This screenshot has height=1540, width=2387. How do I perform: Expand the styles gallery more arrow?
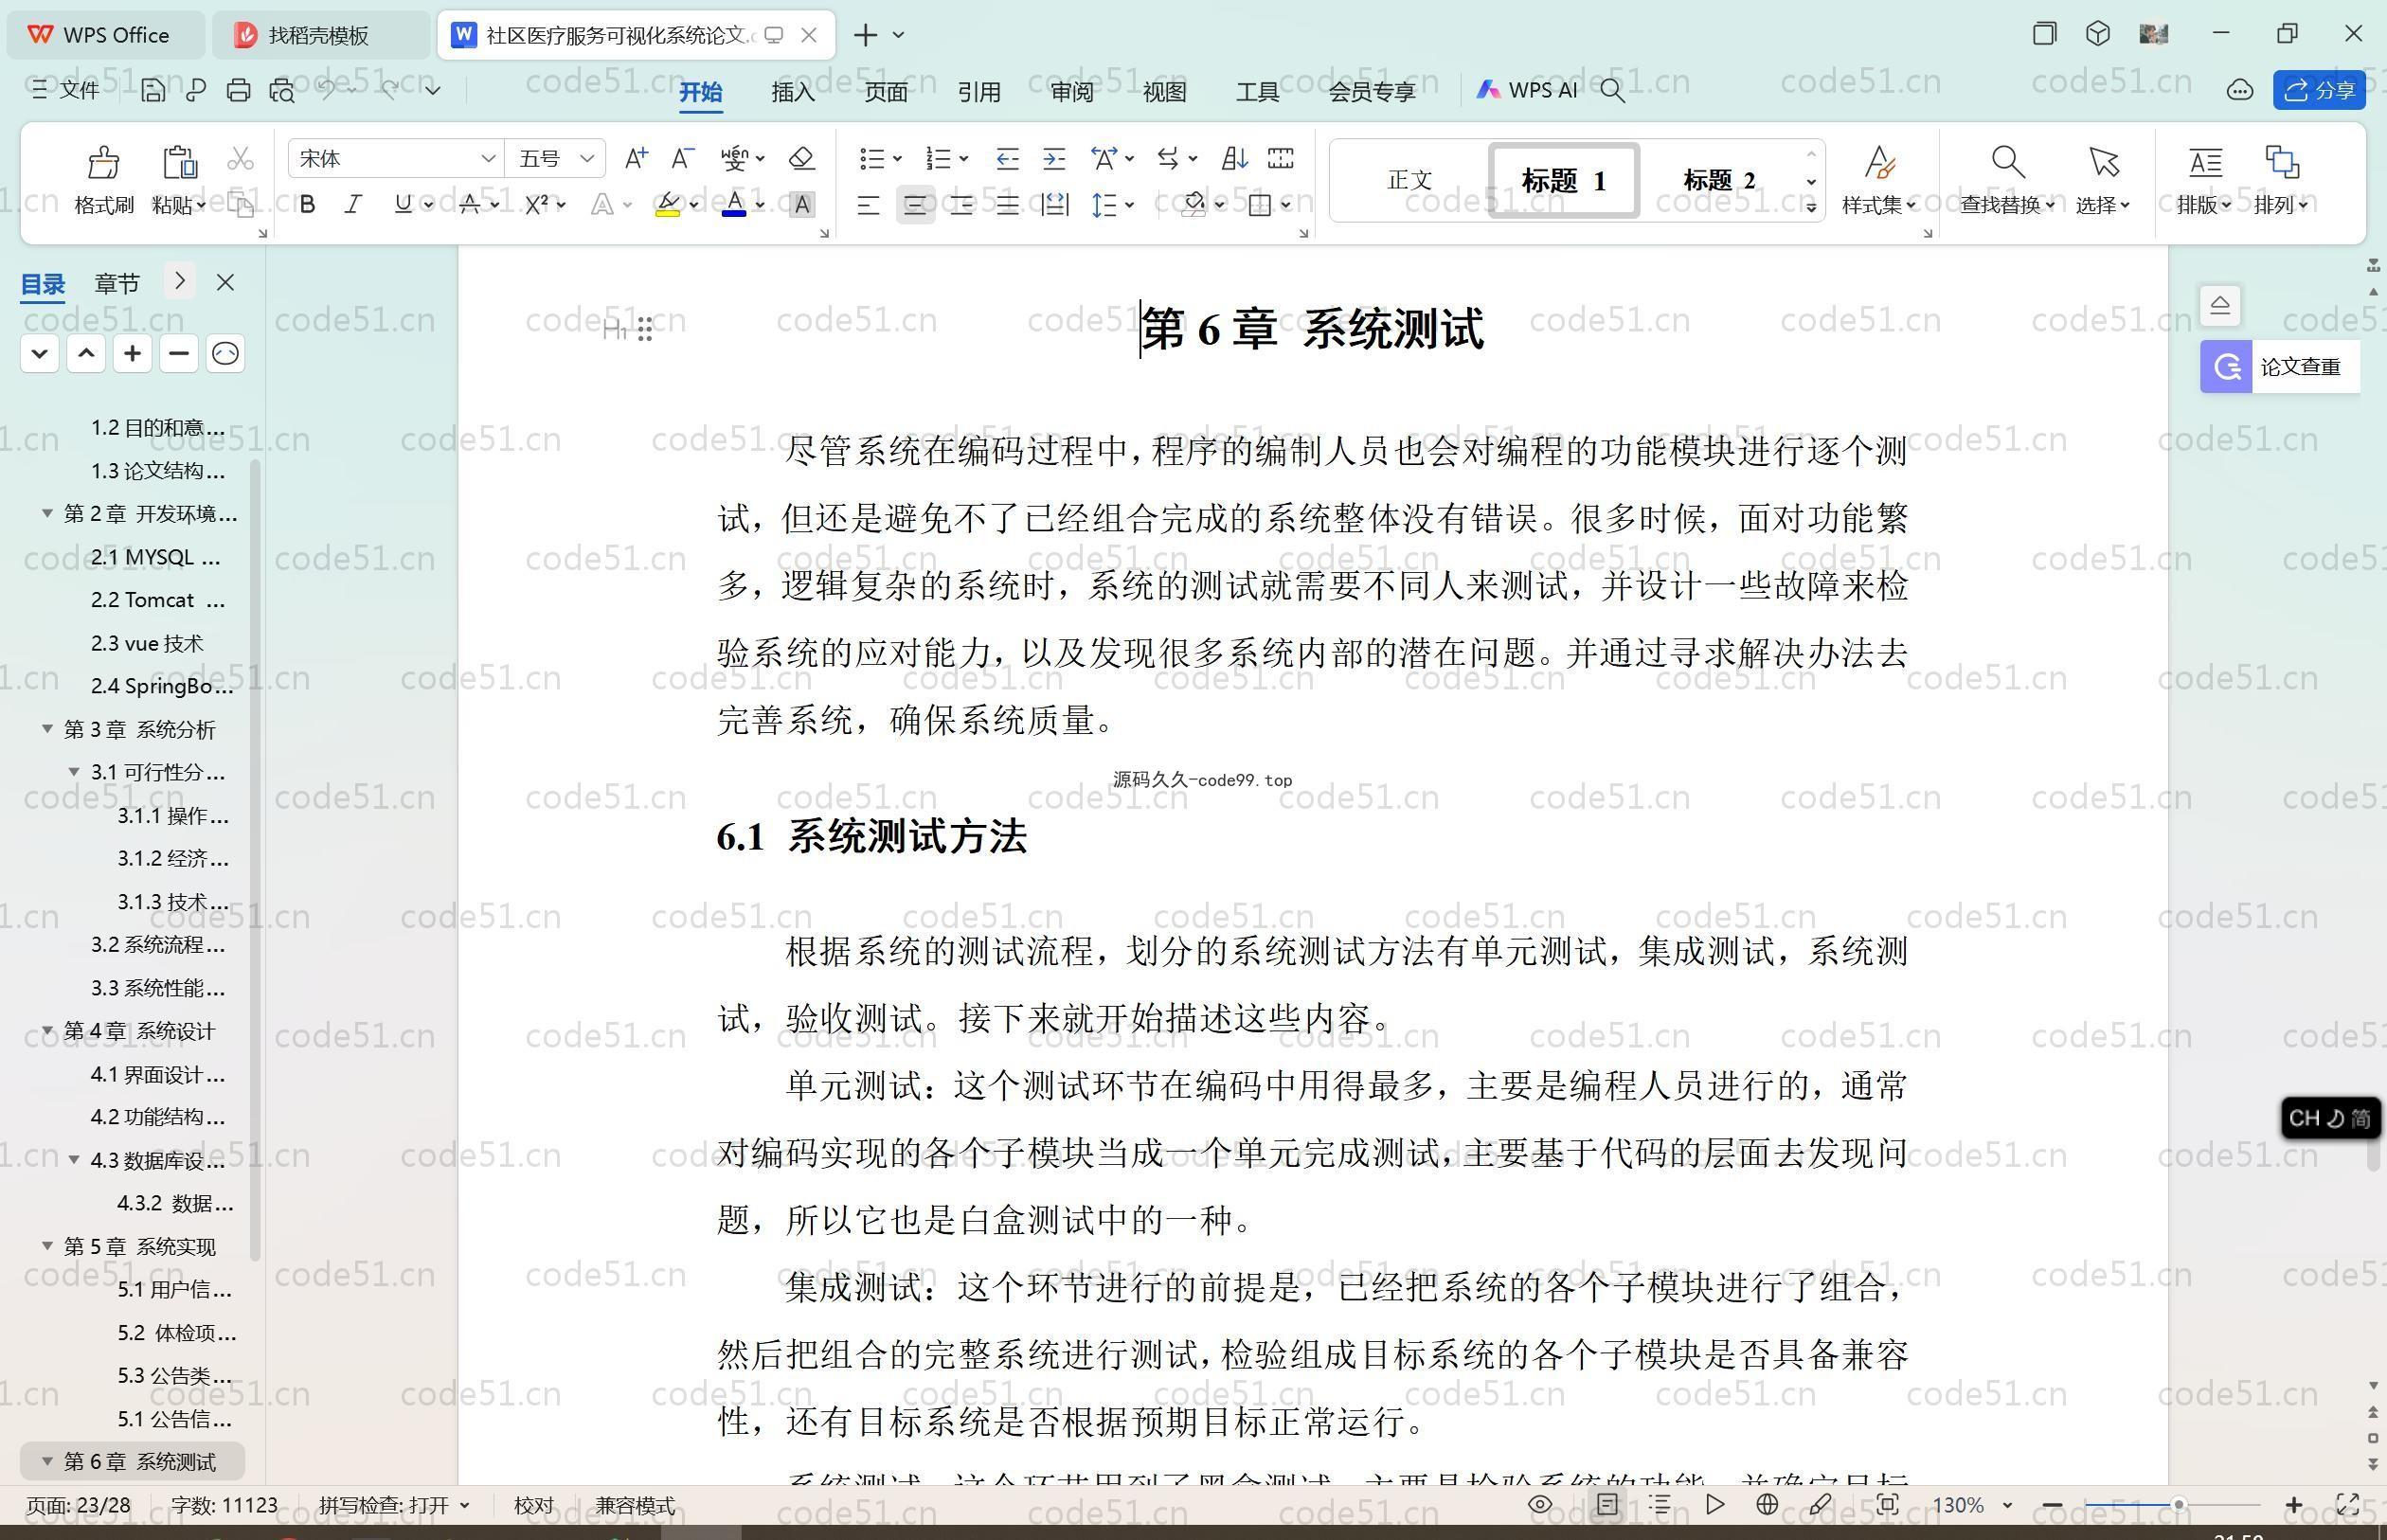tap(1811, 207)
